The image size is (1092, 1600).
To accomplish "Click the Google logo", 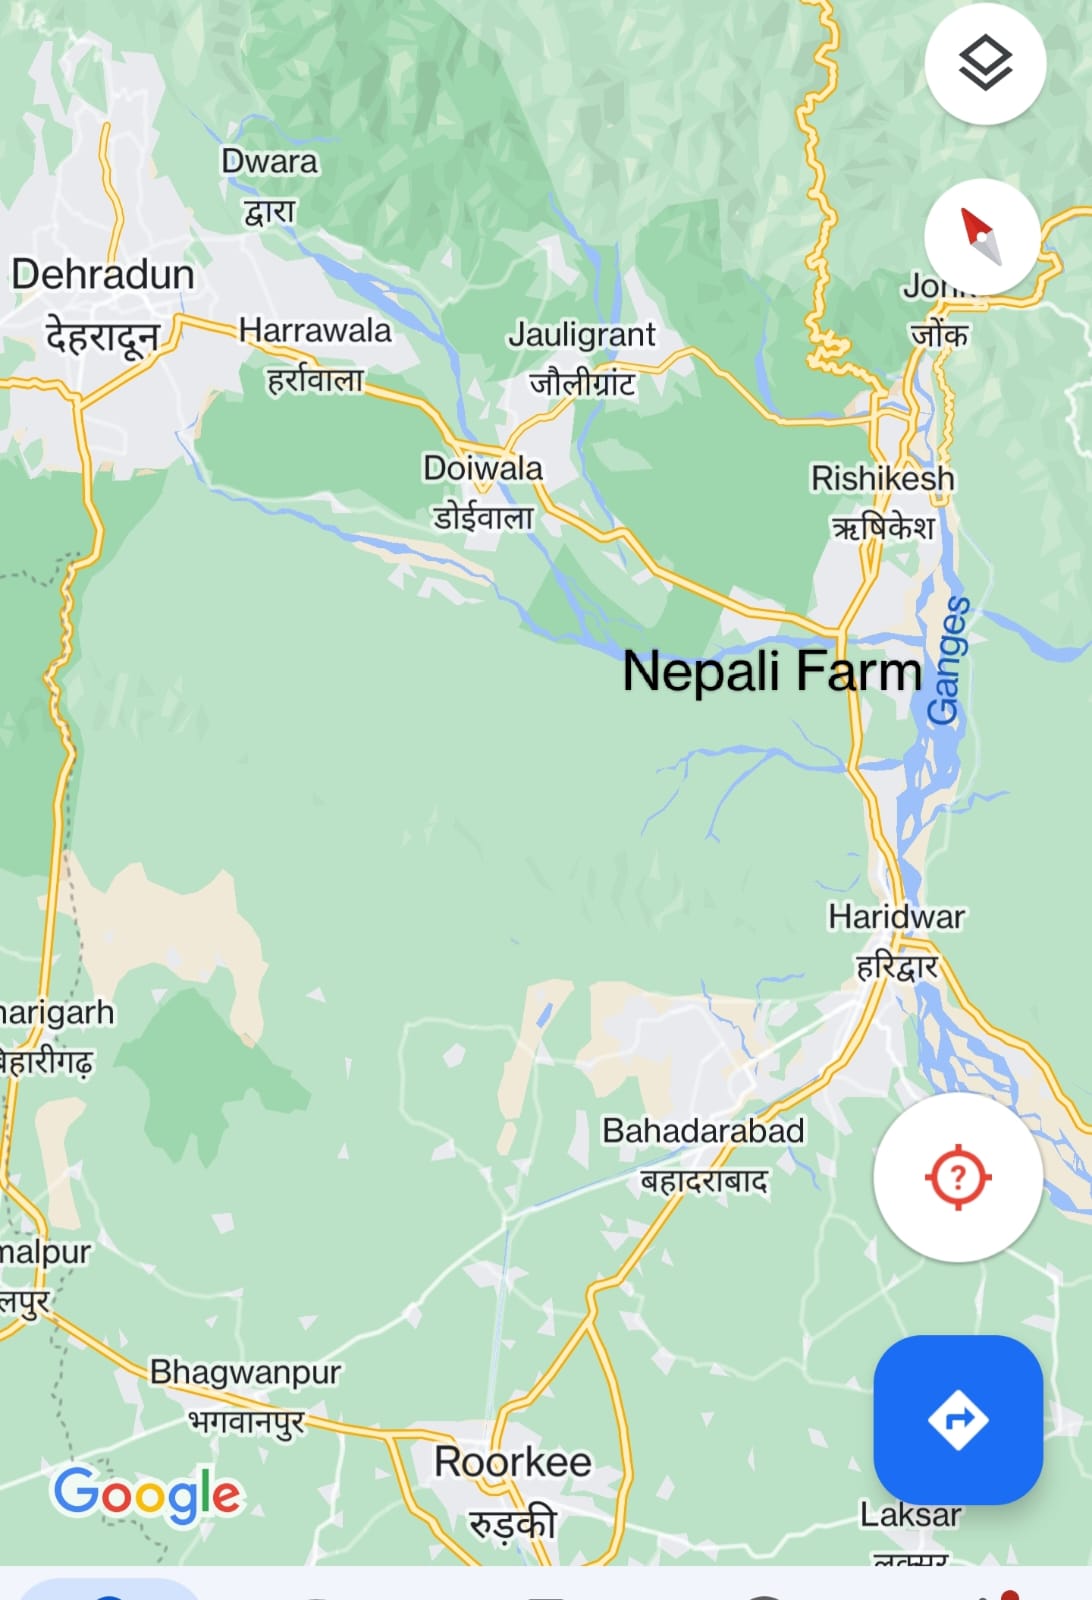I will coord(148,1495).
